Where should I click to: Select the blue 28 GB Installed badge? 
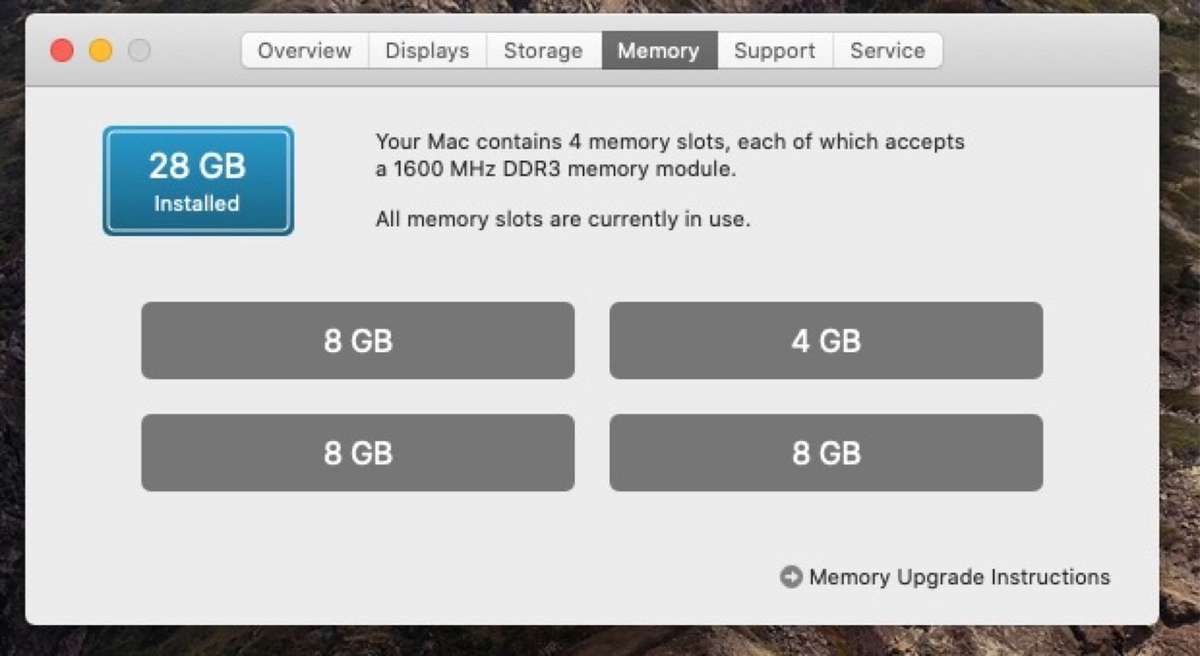(197, 180)
